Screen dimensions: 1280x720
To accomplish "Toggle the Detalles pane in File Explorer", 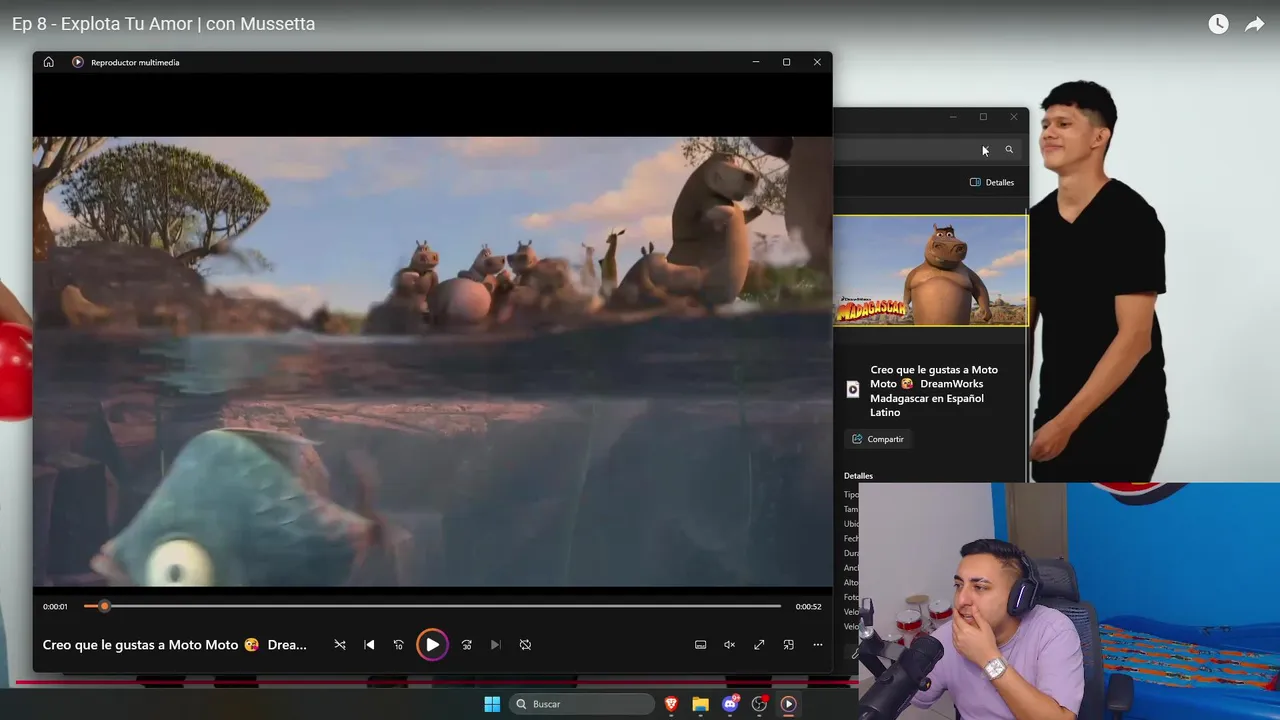I will 992,182.
